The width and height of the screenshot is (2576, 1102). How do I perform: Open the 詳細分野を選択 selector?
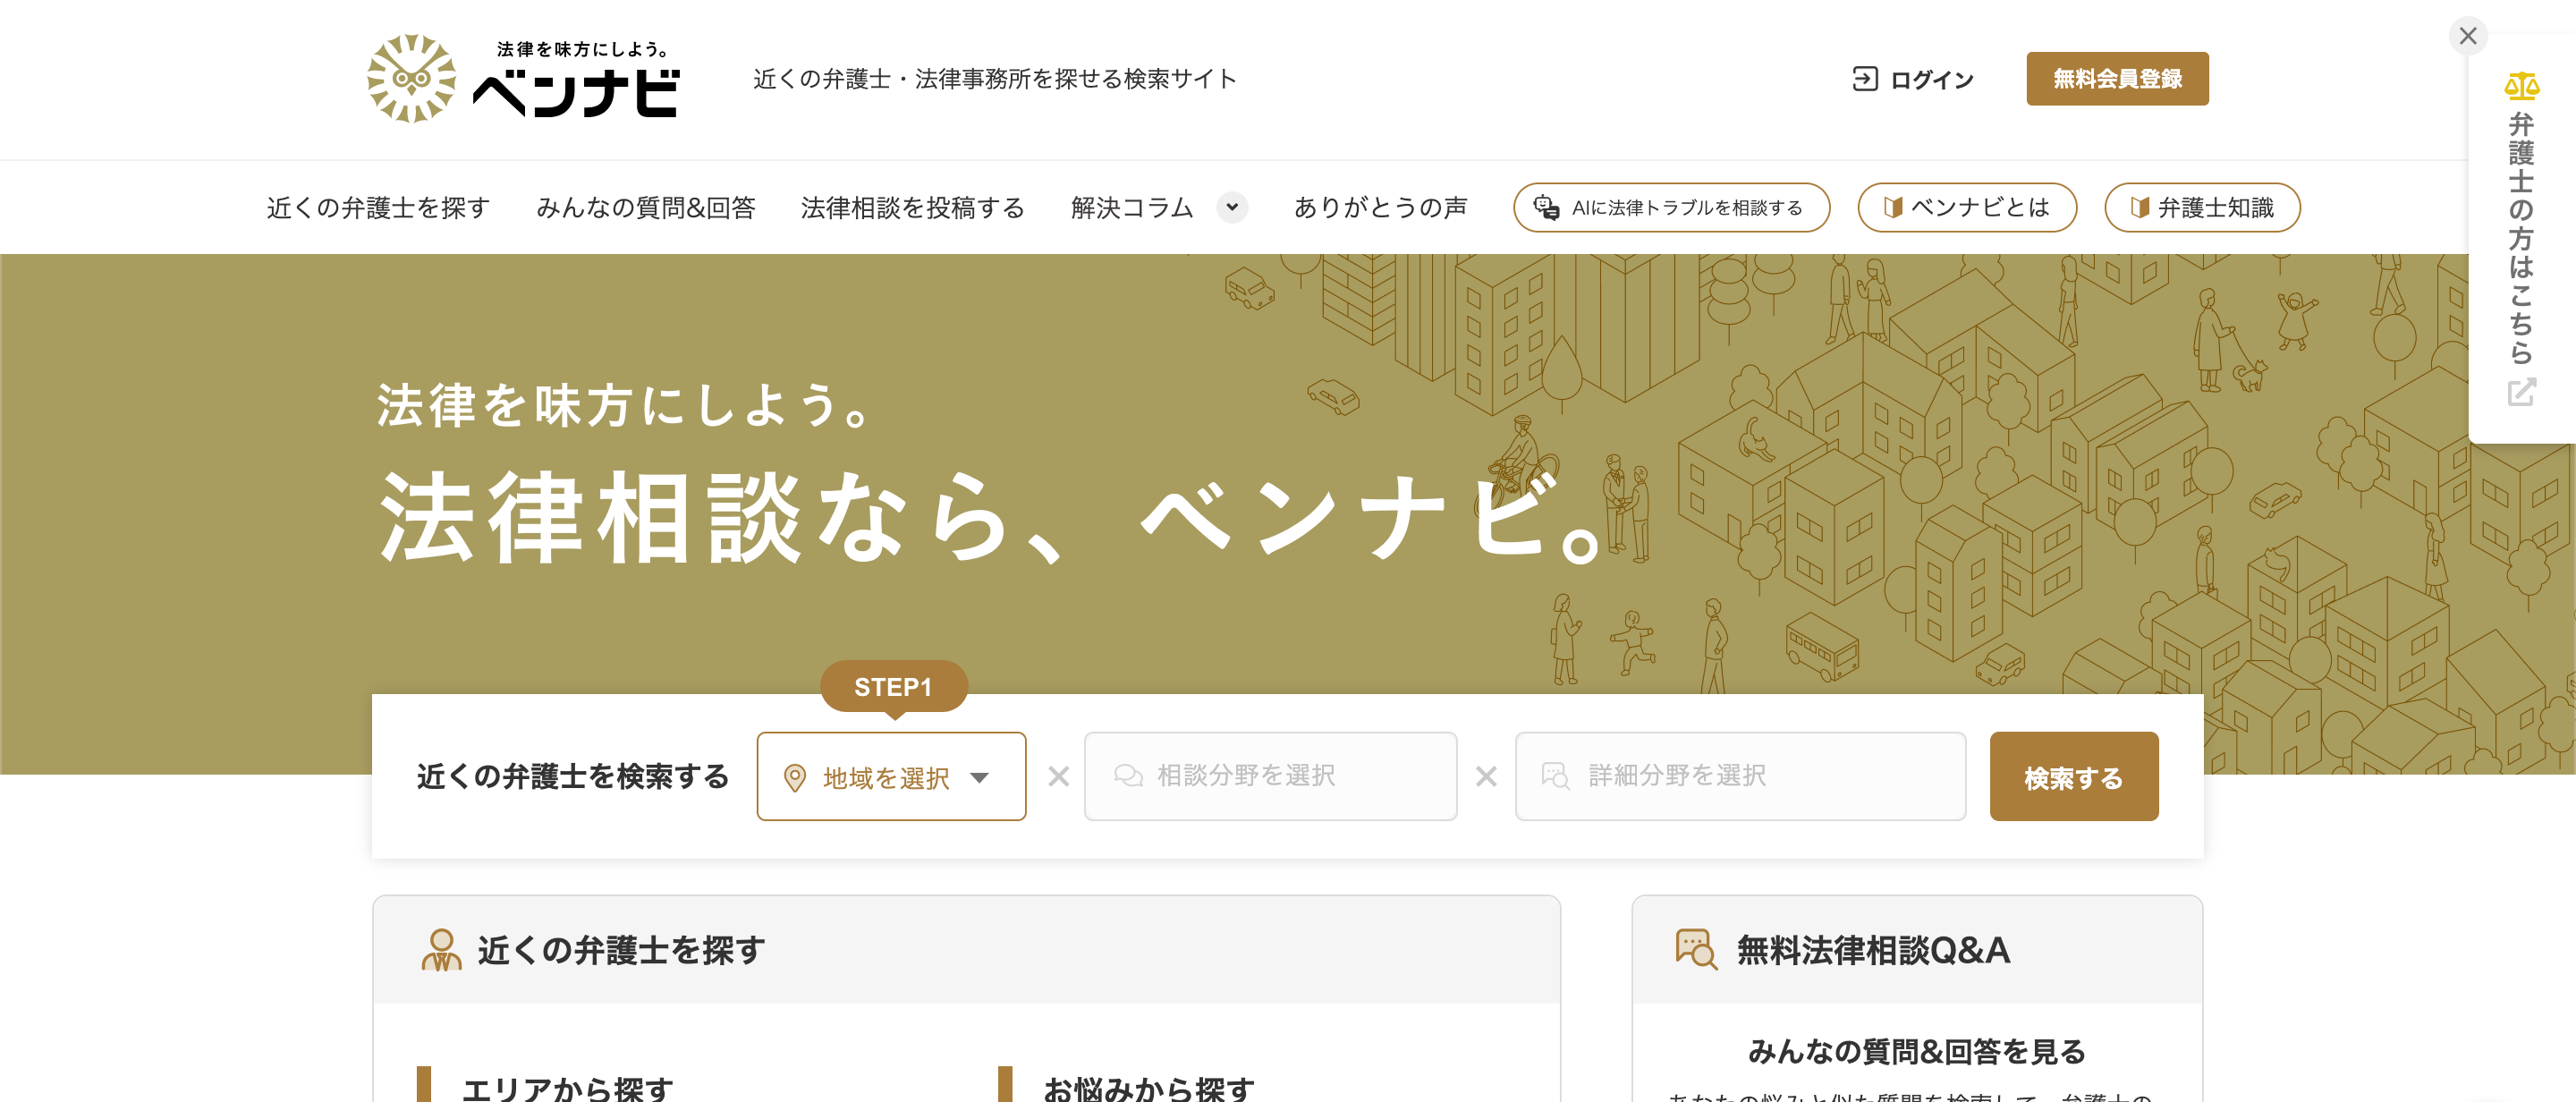click(x=1740, y=777)
